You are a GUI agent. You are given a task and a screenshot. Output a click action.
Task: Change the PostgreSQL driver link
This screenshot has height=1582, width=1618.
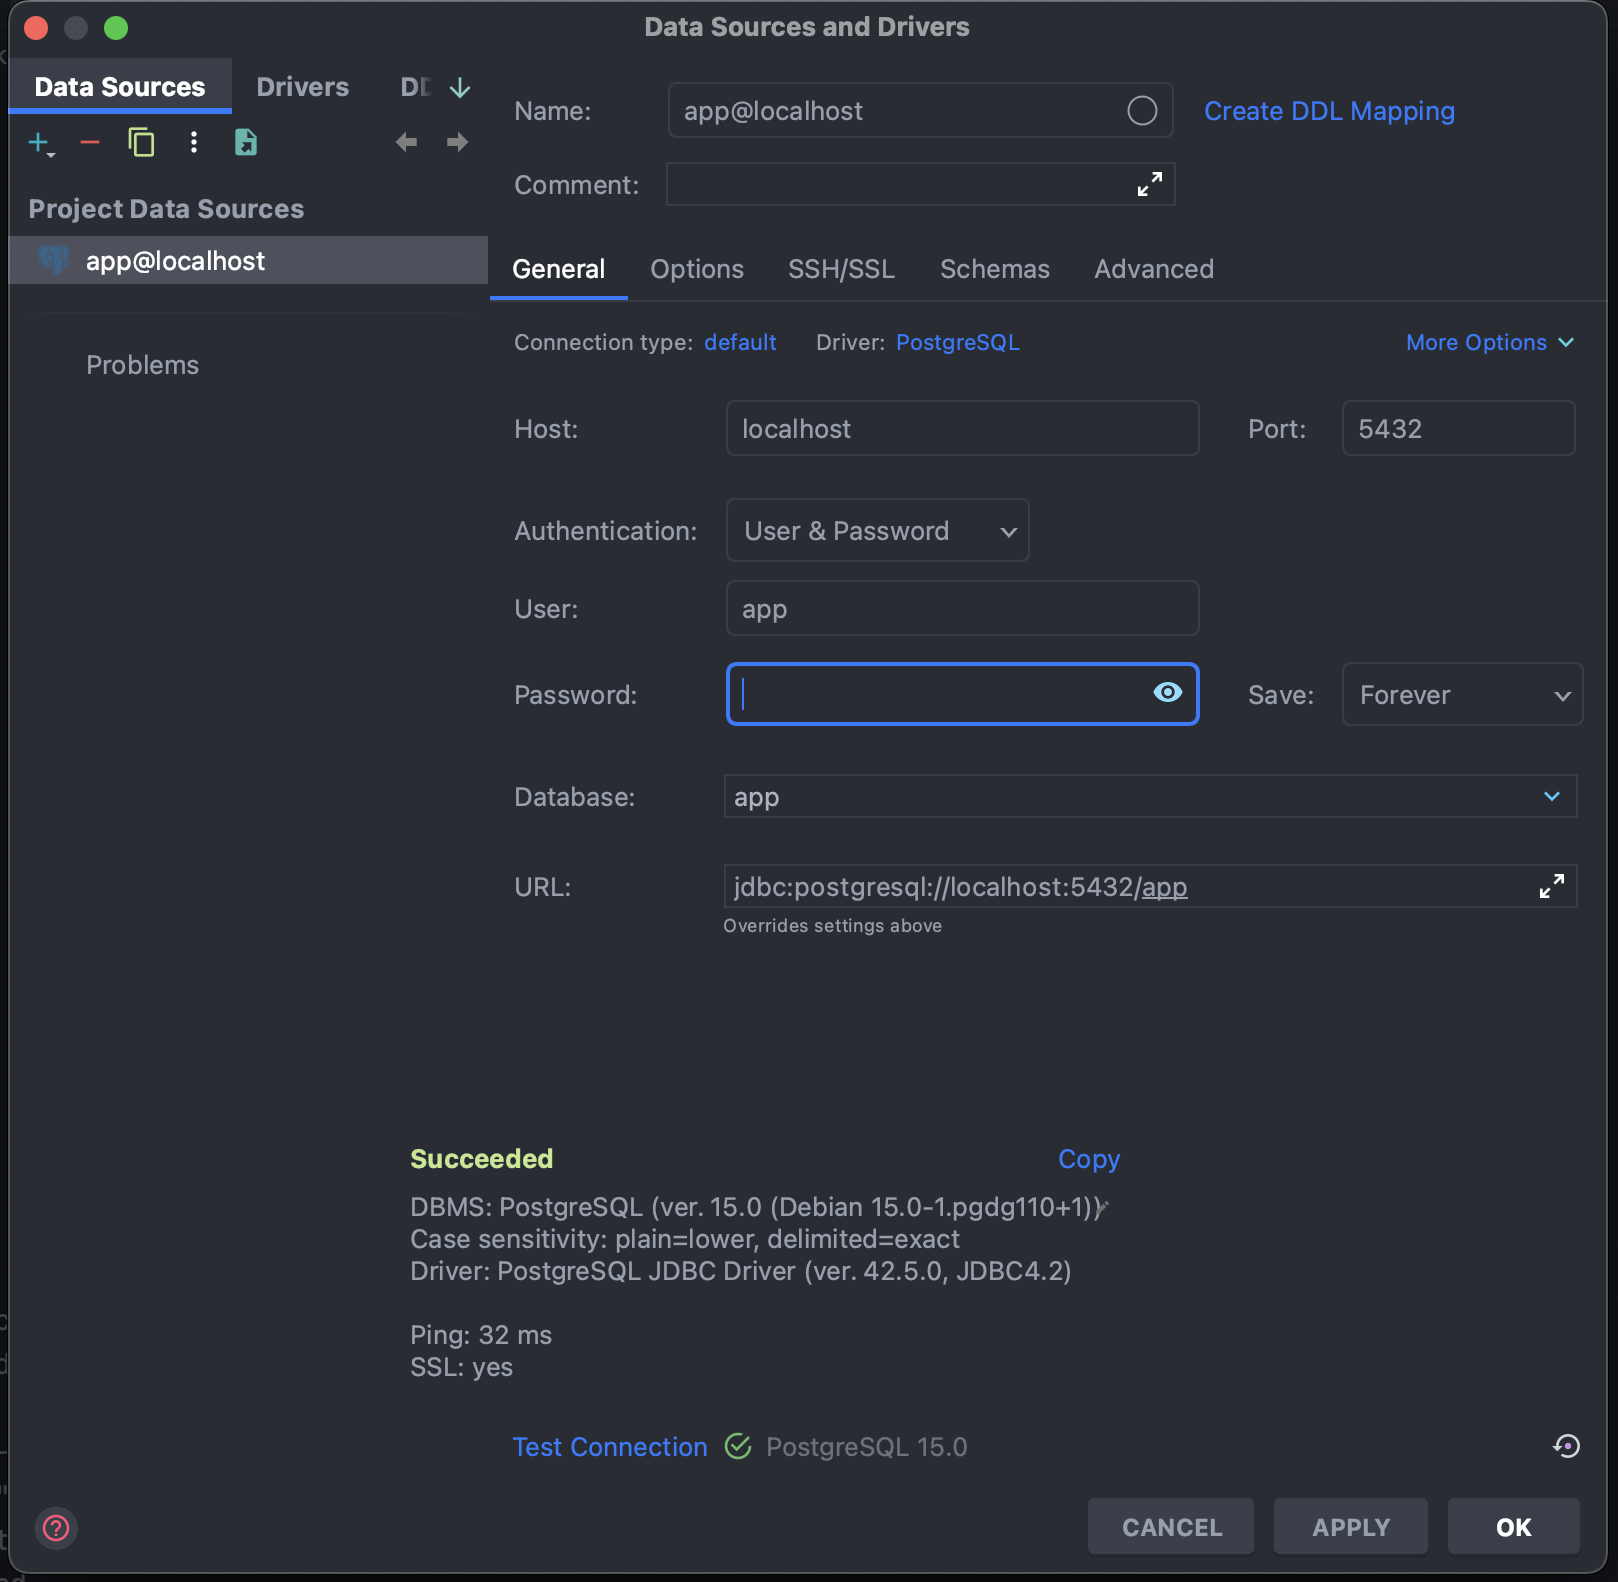click(x=958, y=342)
